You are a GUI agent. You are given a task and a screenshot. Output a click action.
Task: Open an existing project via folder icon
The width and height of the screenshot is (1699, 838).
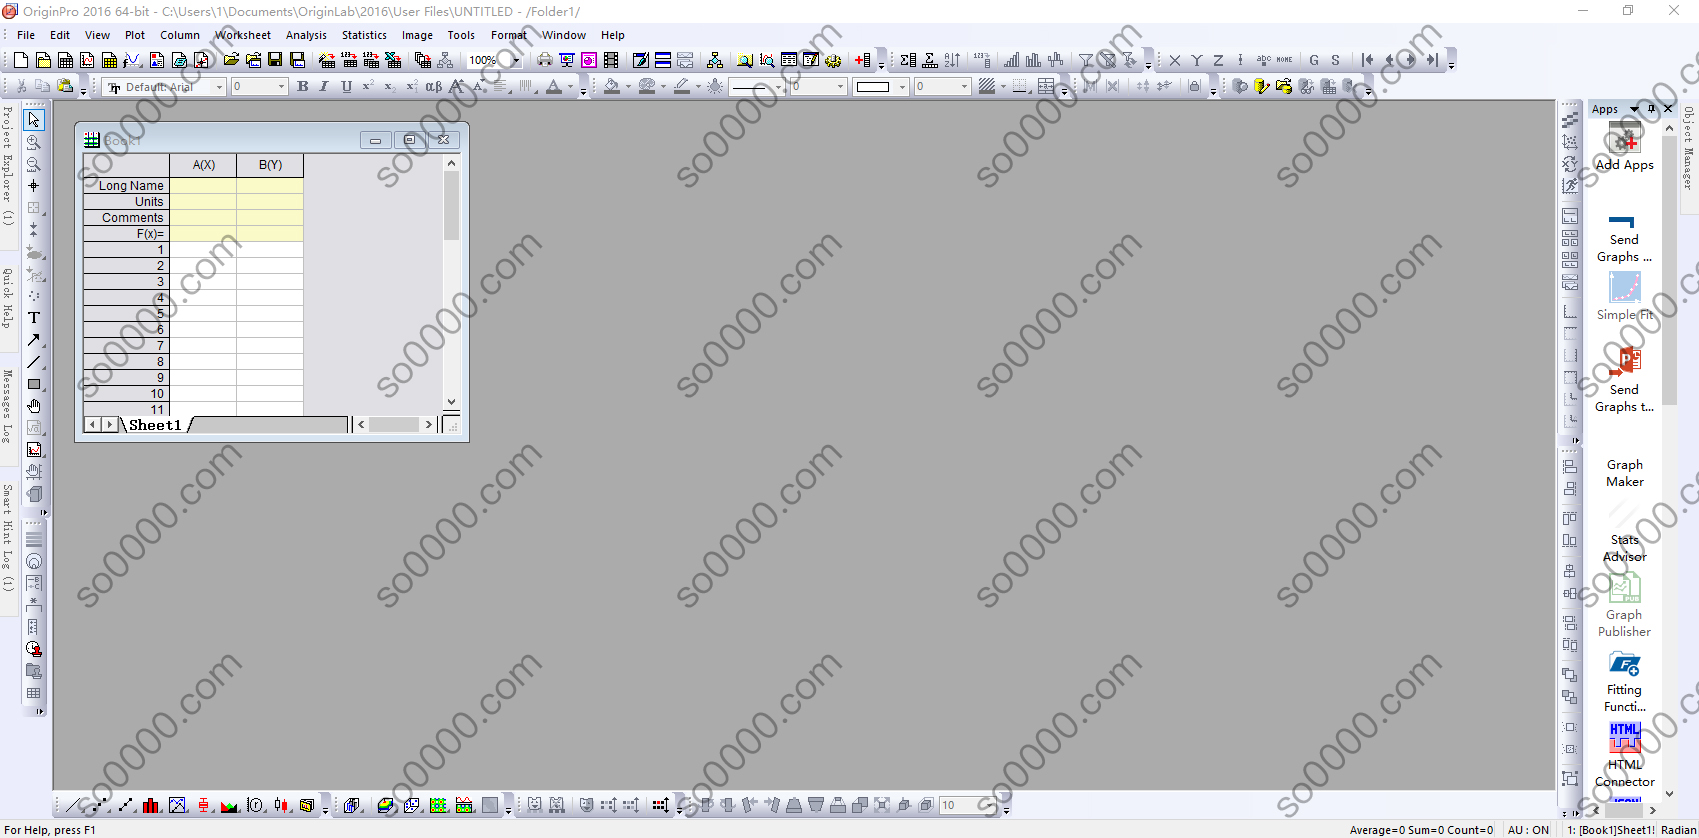coord(231,60)
